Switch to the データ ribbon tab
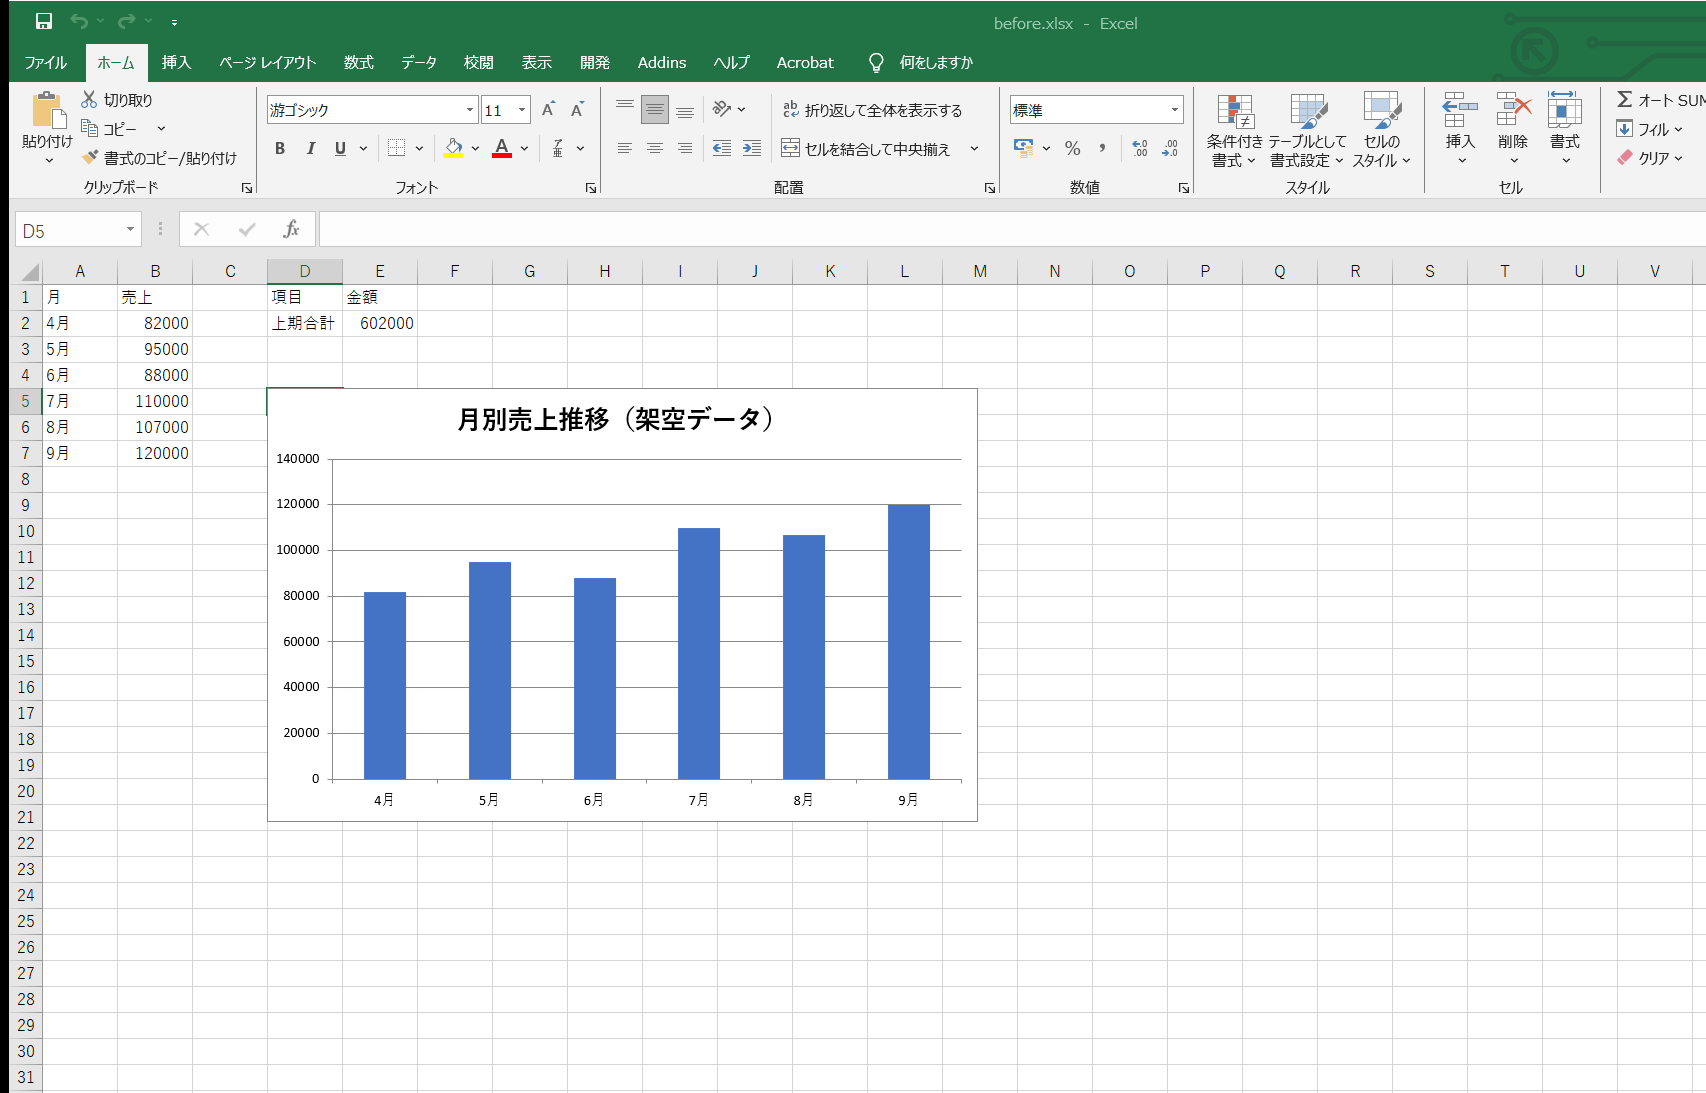Screen dimensions: 1706x1093 pyautogui.click(x=419, y=62)
